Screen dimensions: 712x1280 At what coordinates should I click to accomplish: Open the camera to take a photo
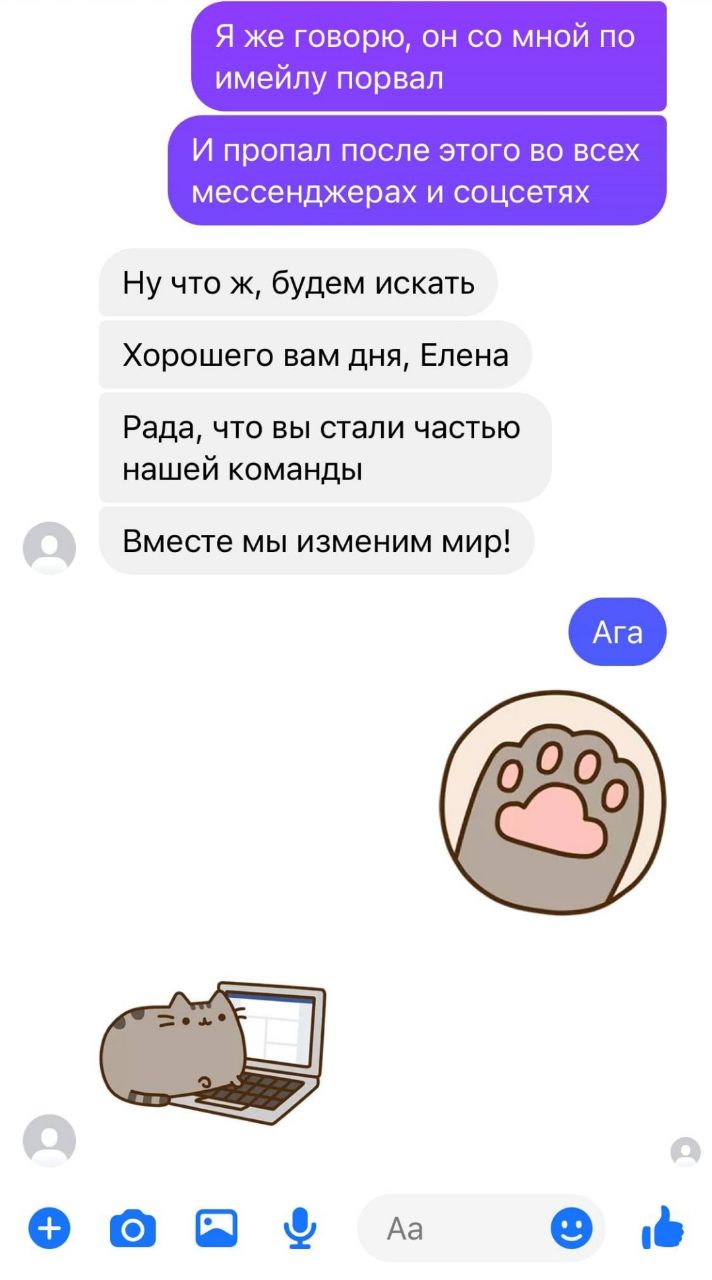click(133, 1227)
